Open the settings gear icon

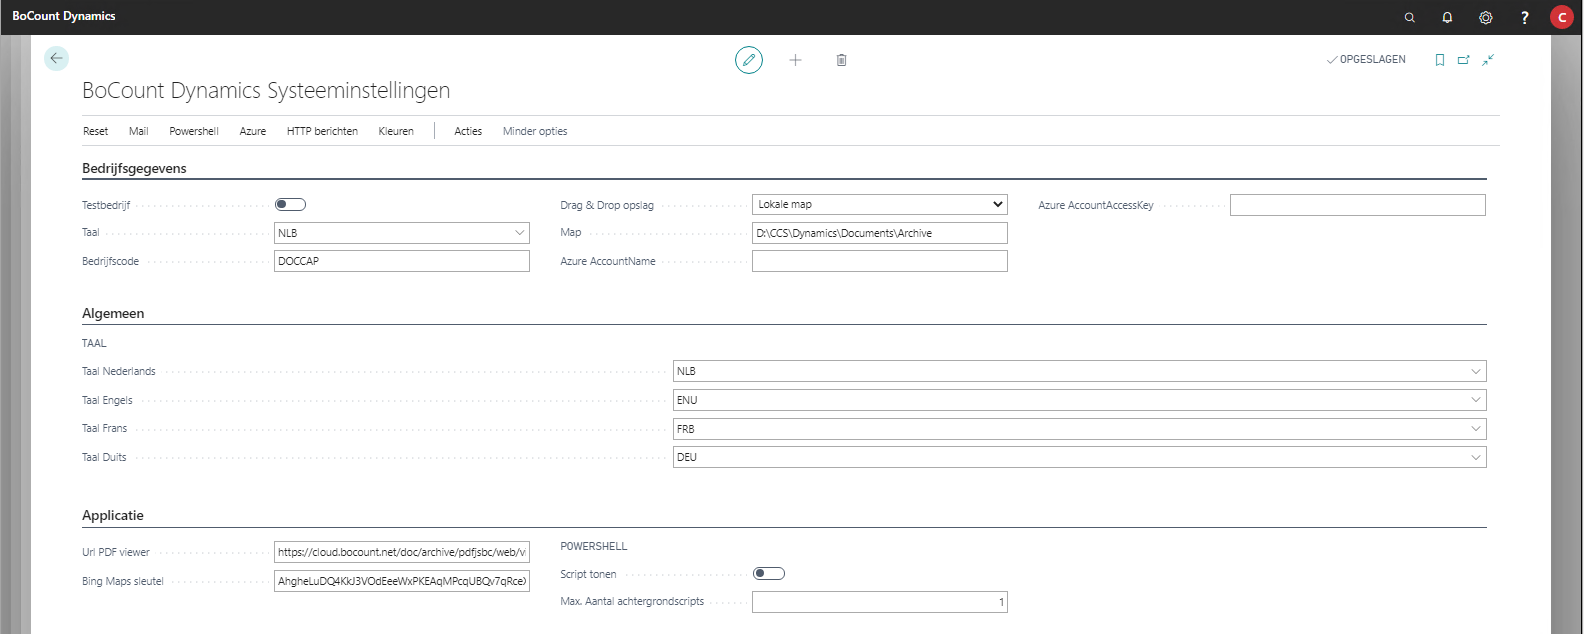[x=1485, y=17]
